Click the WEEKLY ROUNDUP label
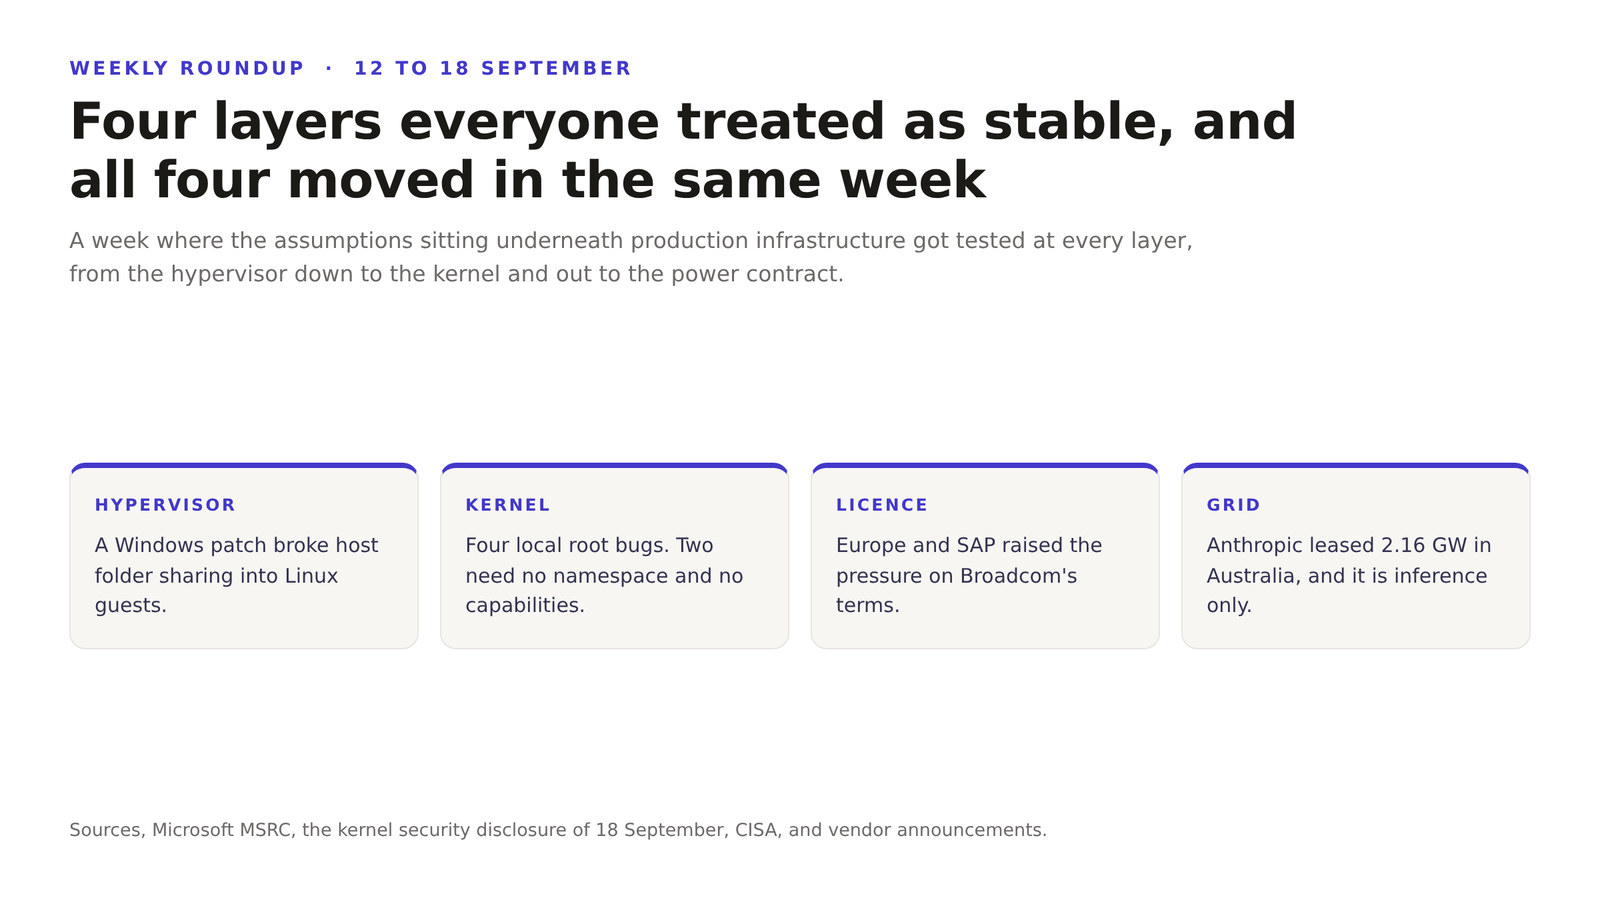The width and height of the screenshot is (1600, 900). (187, 68)
